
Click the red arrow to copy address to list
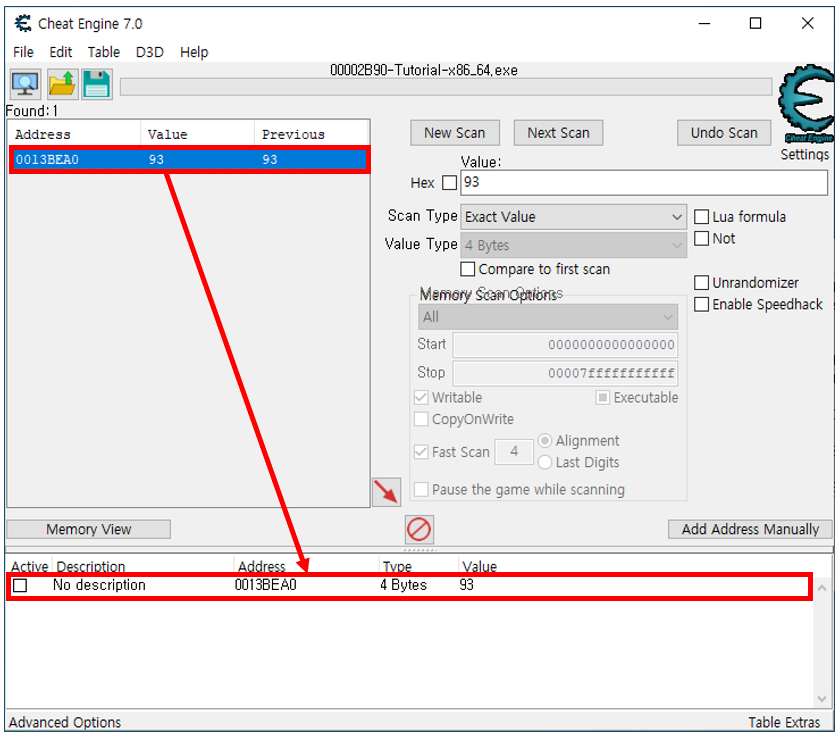click(x=386, y=492)
